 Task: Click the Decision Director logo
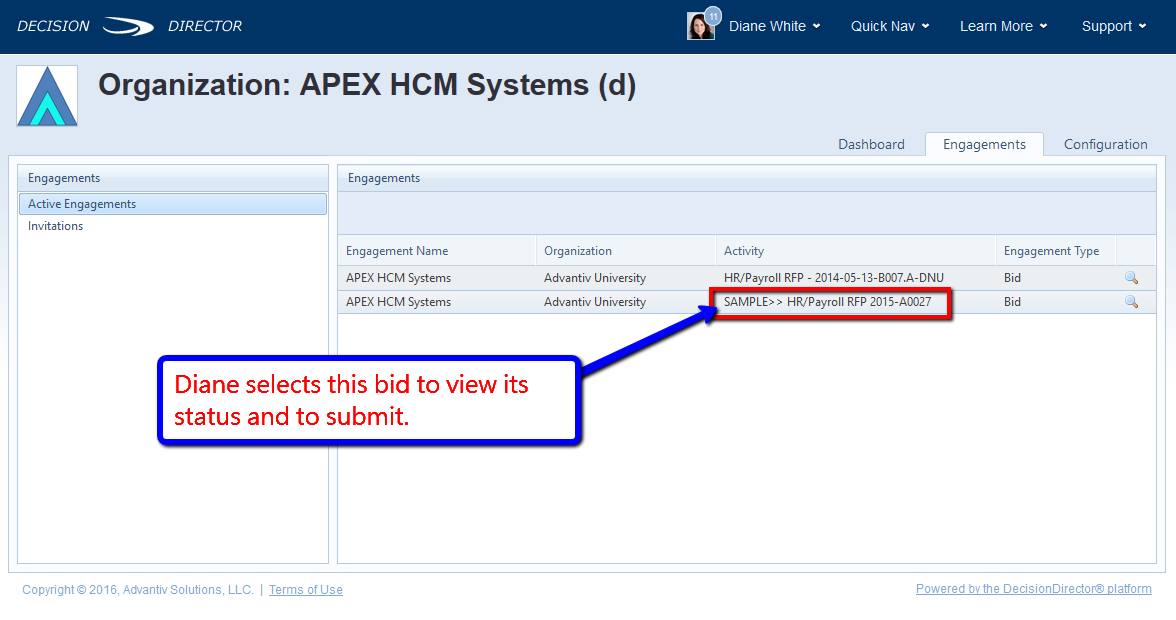pyautogui.click(x=129, y=26)
